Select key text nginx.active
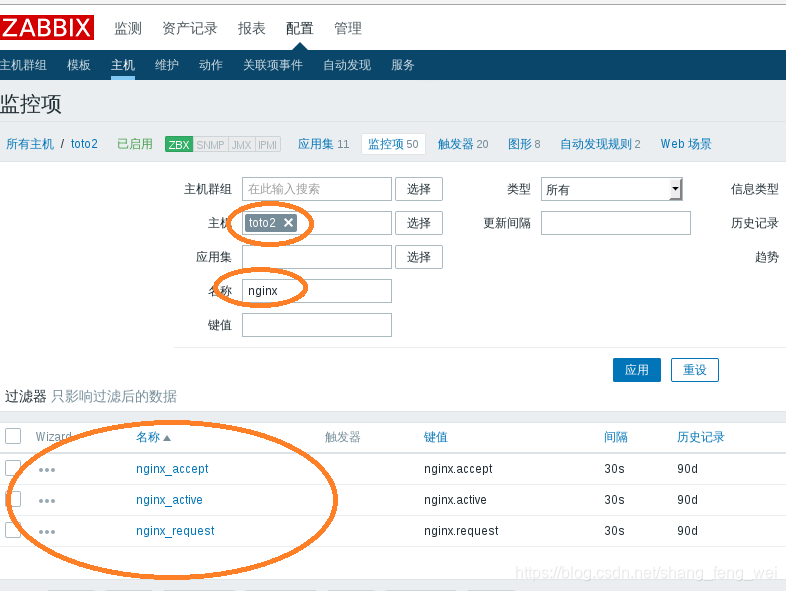786x591 pixels. pyautogui.click(x=455, y=500)
